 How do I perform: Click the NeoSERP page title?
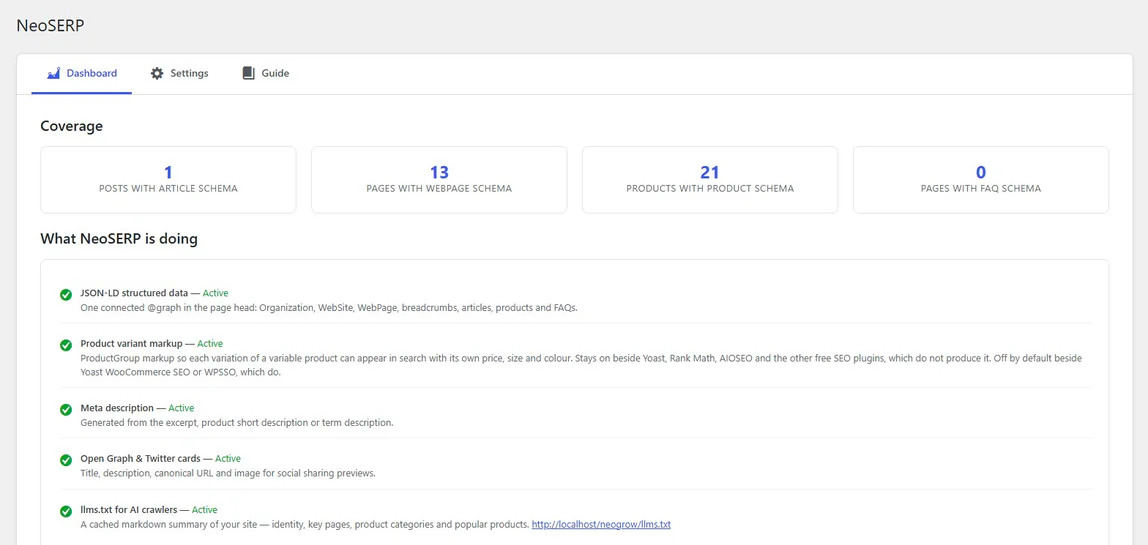click(51, 25)
